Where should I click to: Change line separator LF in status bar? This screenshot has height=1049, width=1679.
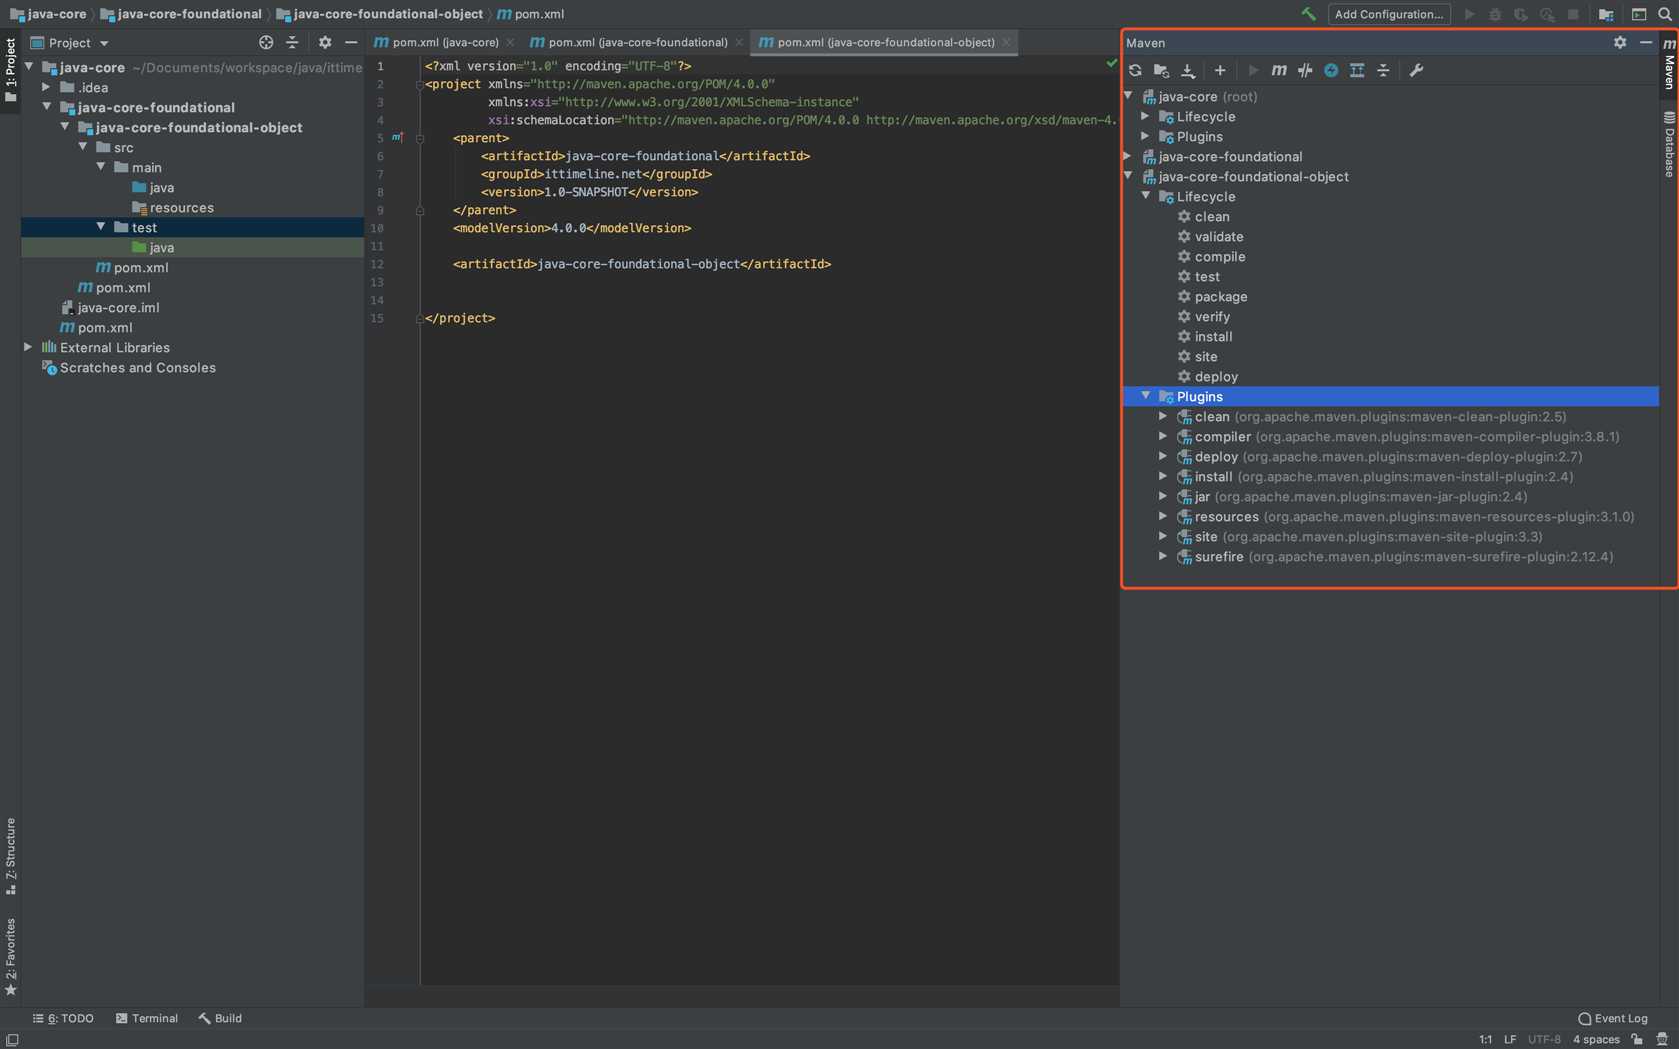[x=1510, y=1039]
